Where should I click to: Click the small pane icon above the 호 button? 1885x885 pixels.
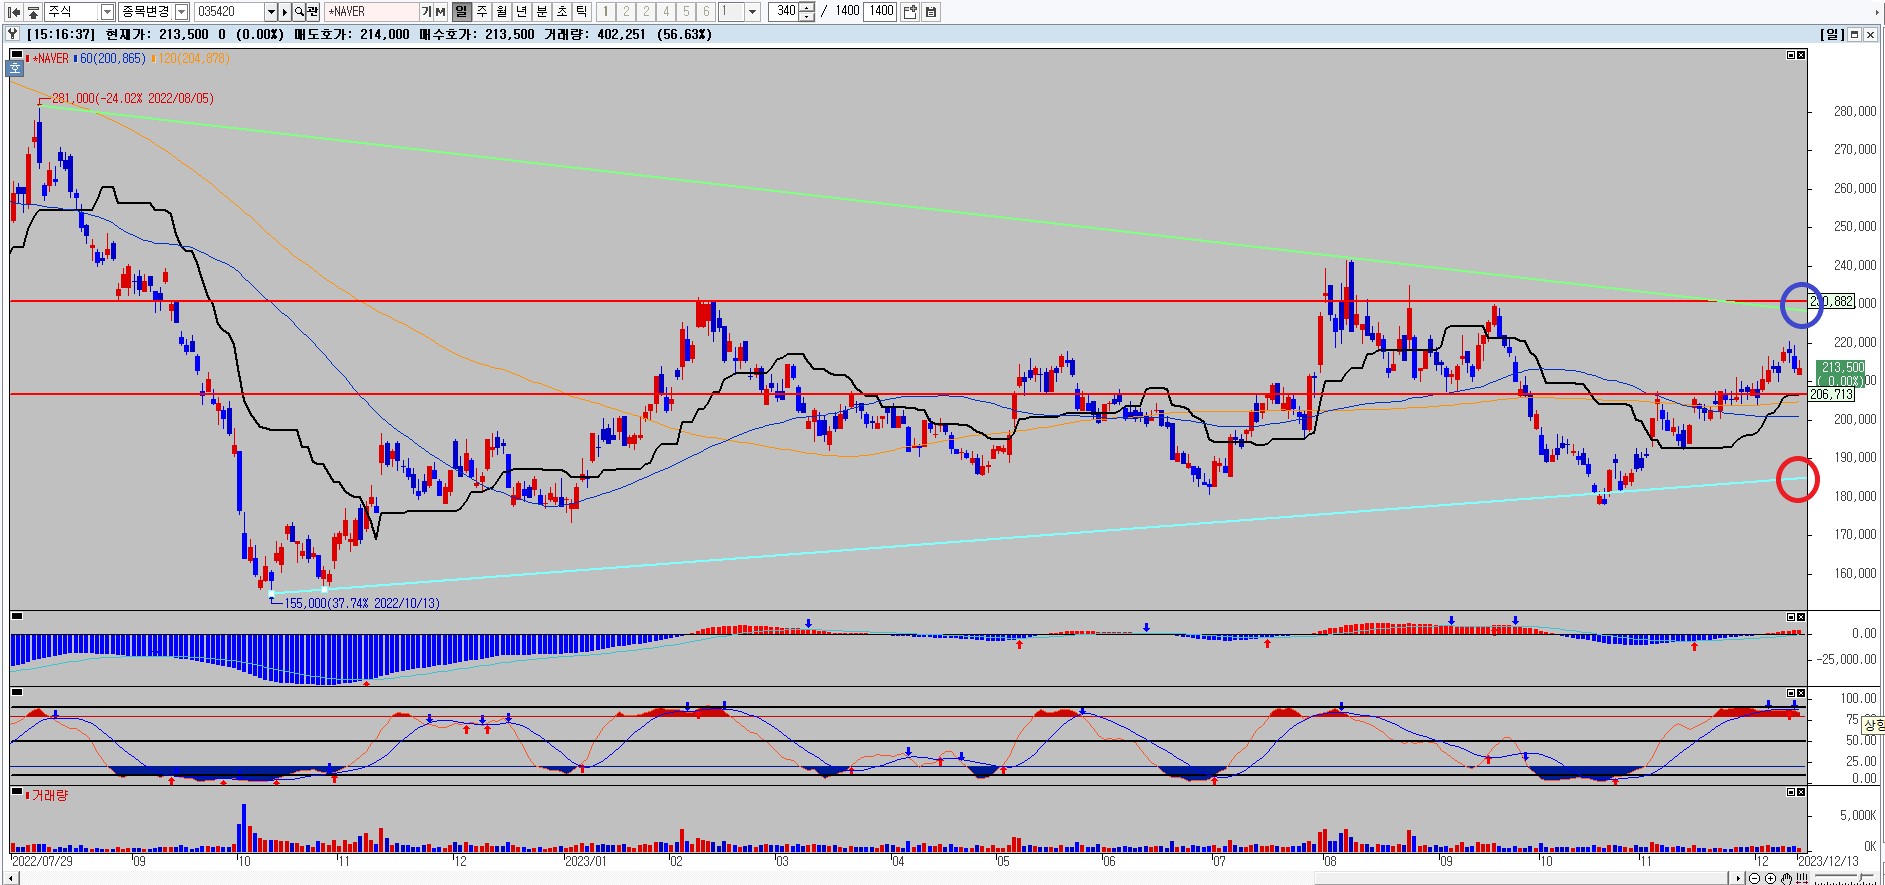(x=15, y=55)
